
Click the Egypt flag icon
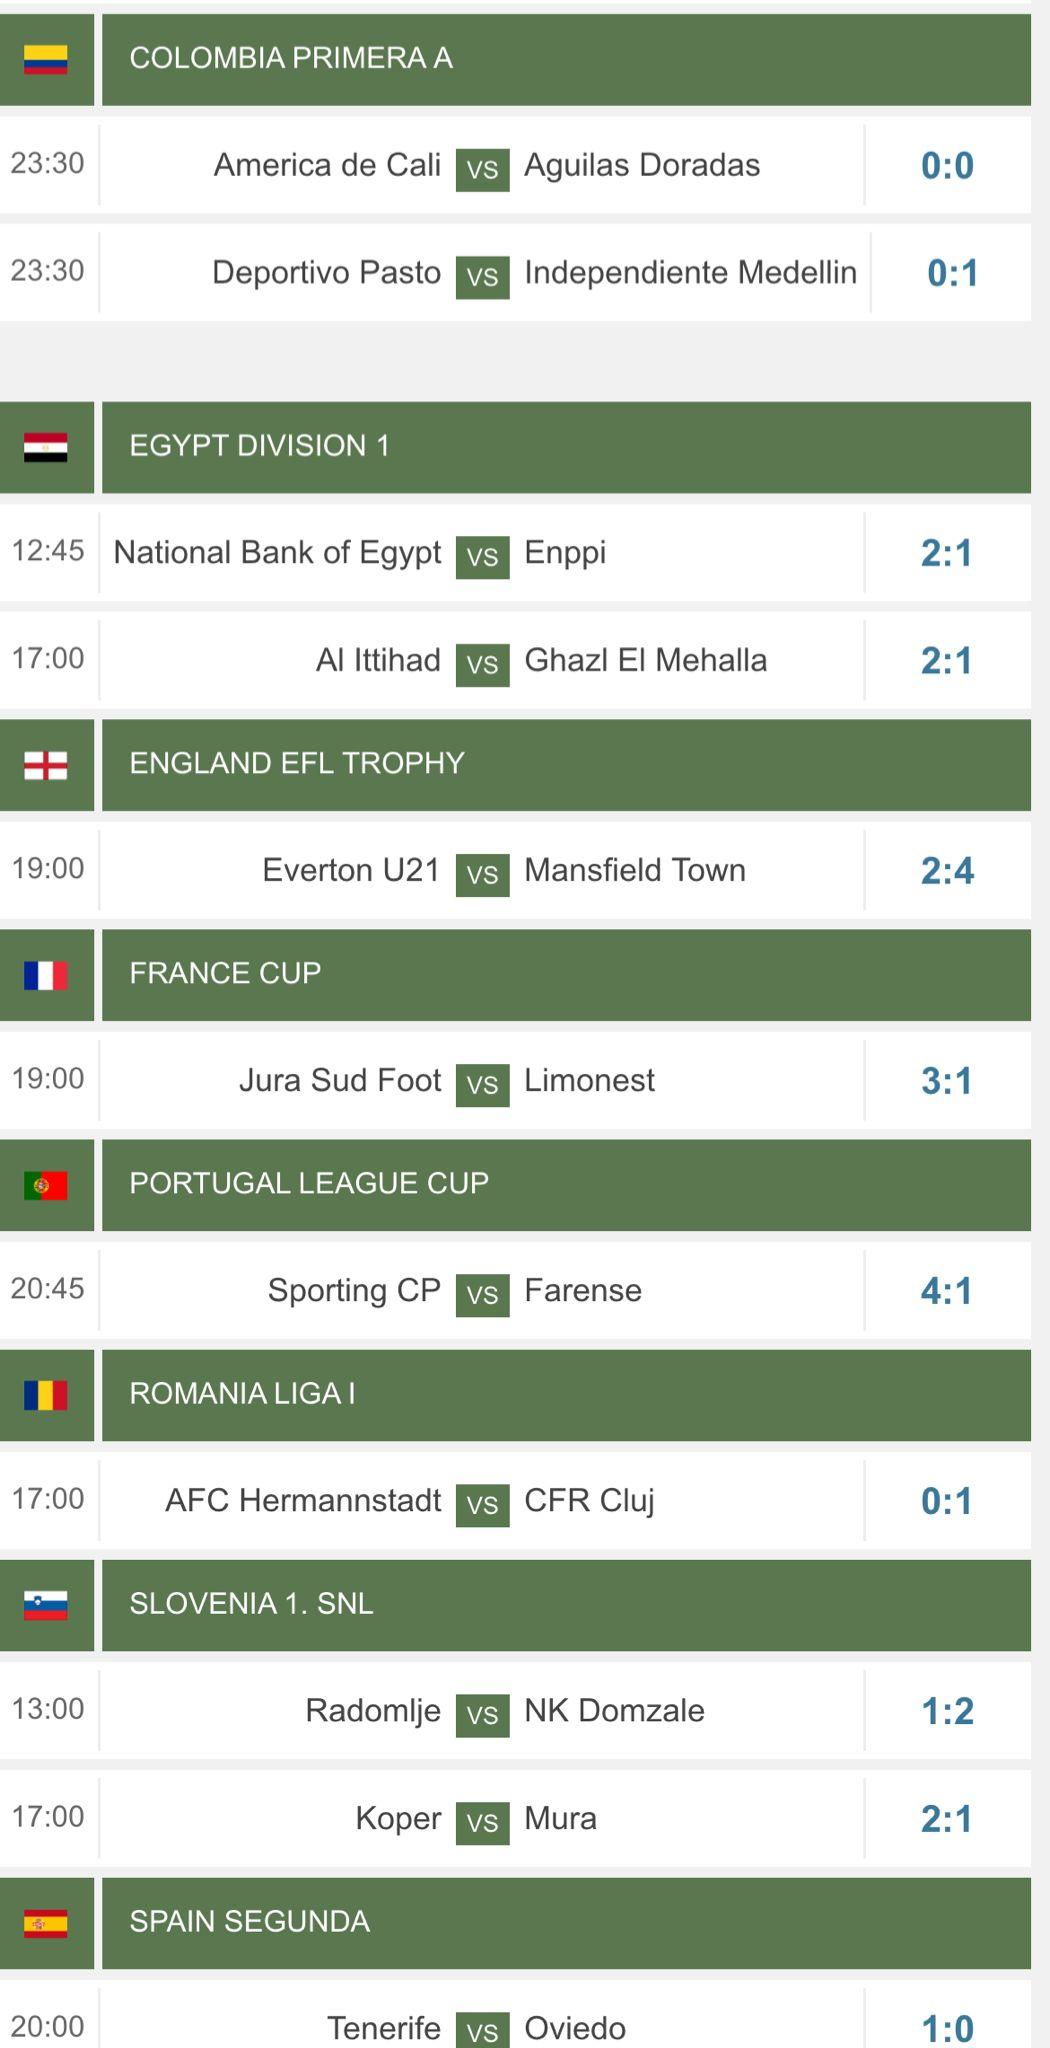pyautogui.click(x=46, y=447)
